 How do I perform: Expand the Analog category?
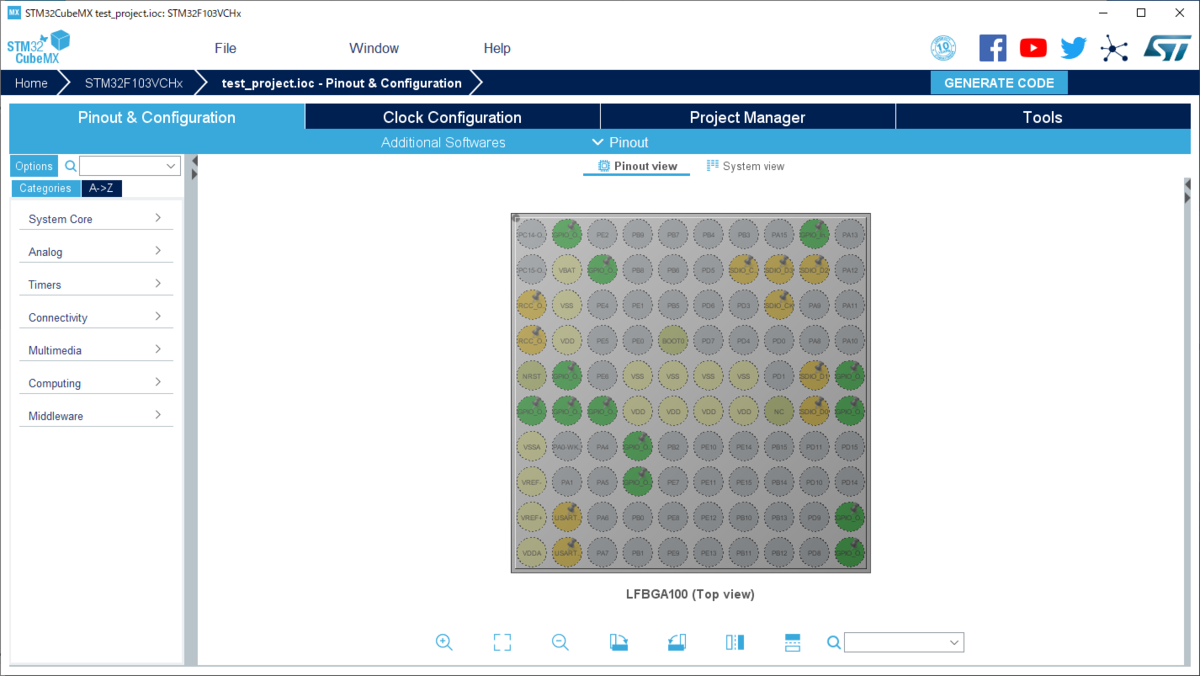pos(95,252)
